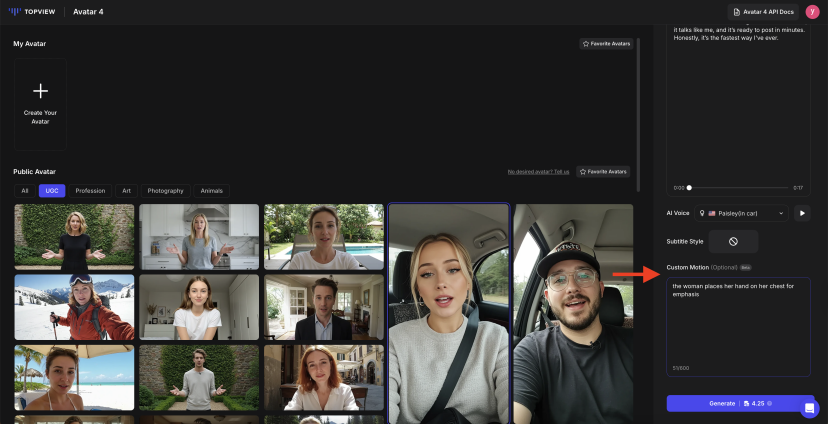Viewport: 828px width, 424px height.
Task: Open Avatar 4 API Docs
Action: tap(766, 12)
